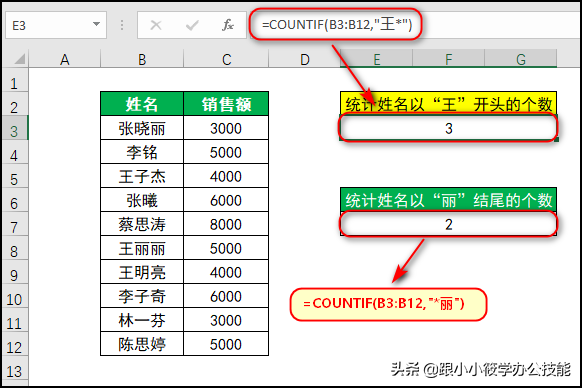Select cell containing 王子杰
The height and width of the screenshot is (388, 582).
tap(142, 176)
